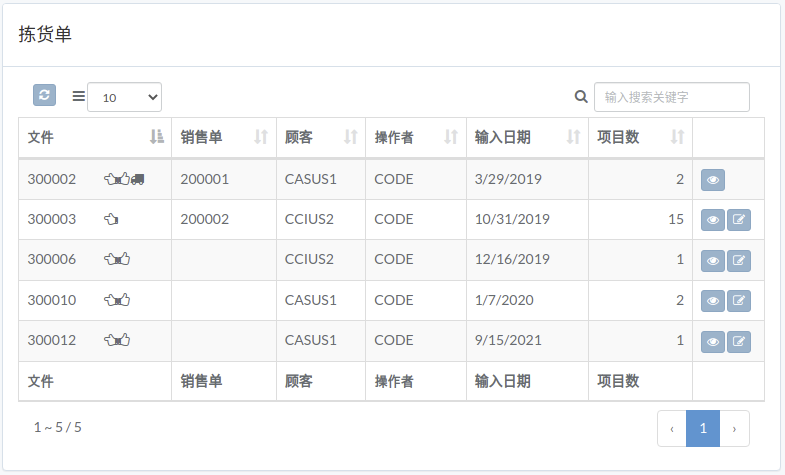The width and height of the screenshot is (785, 475).
Task: View picking list 300002 with eye icon
Action: (713, 180)
